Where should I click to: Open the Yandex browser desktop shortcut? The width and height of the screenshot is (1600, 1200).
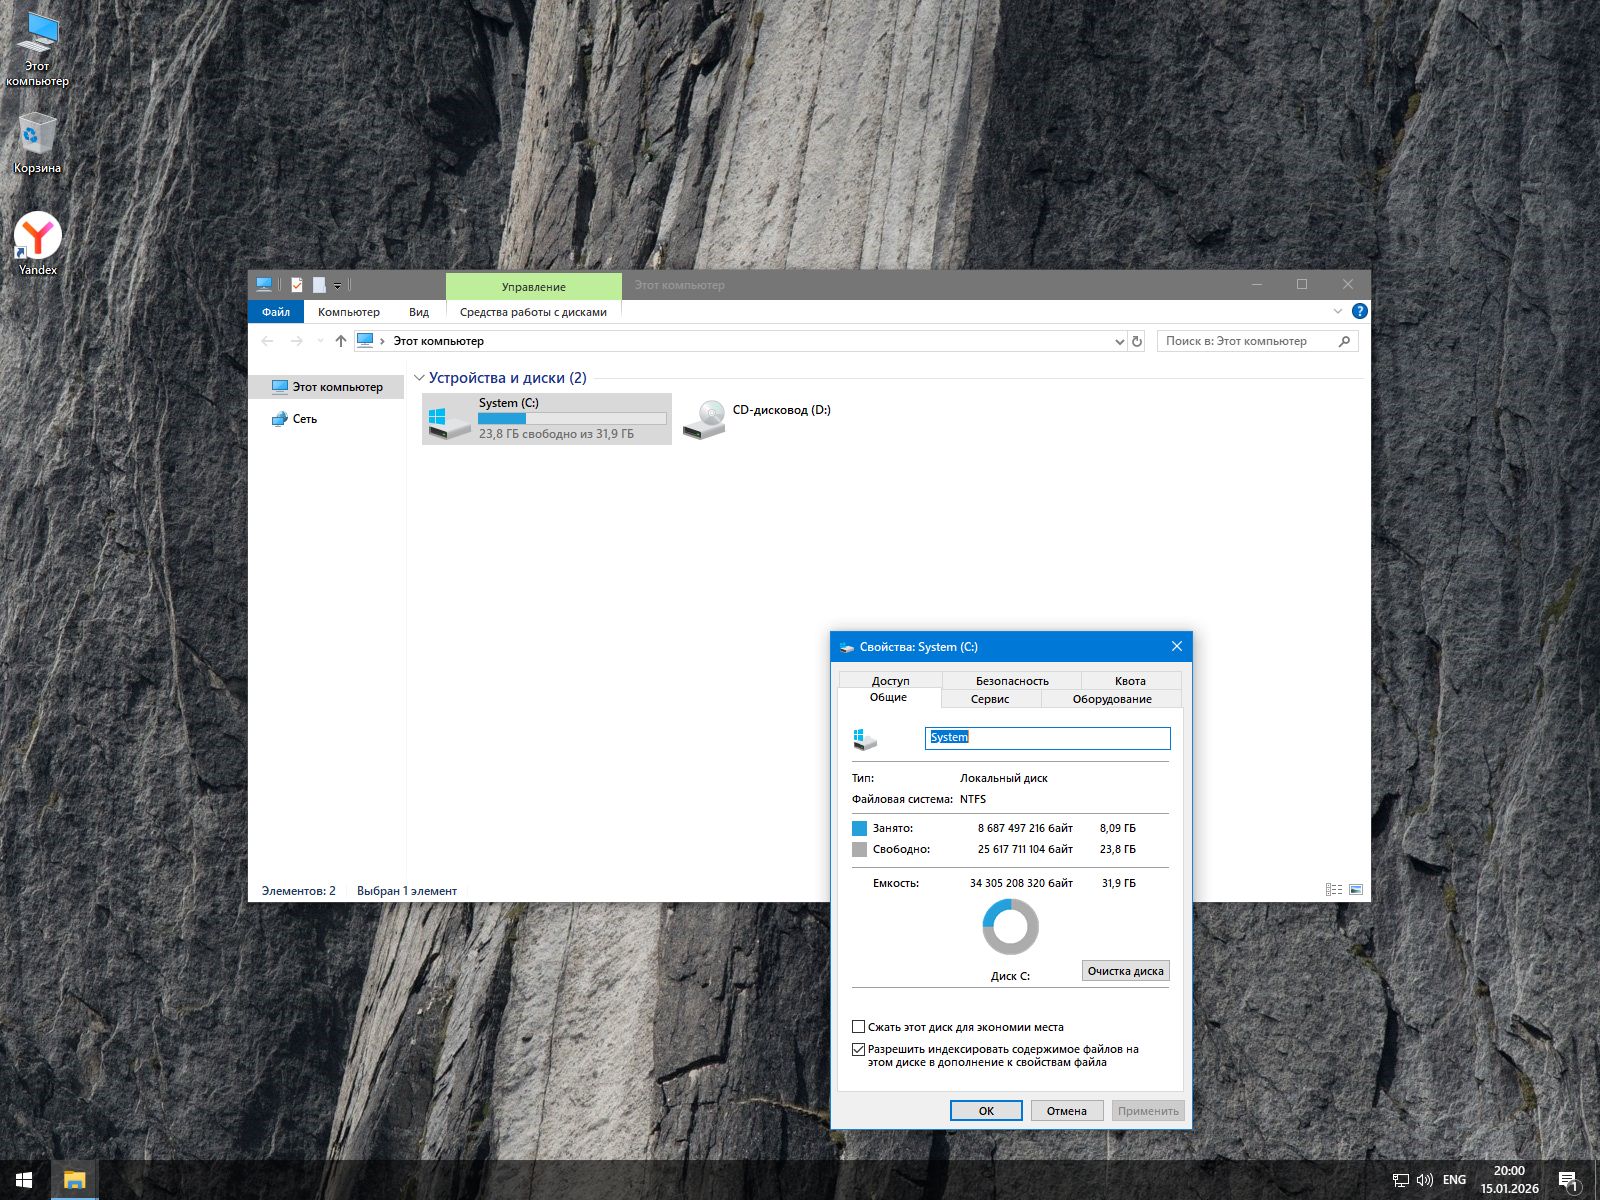tap(38, 237)
